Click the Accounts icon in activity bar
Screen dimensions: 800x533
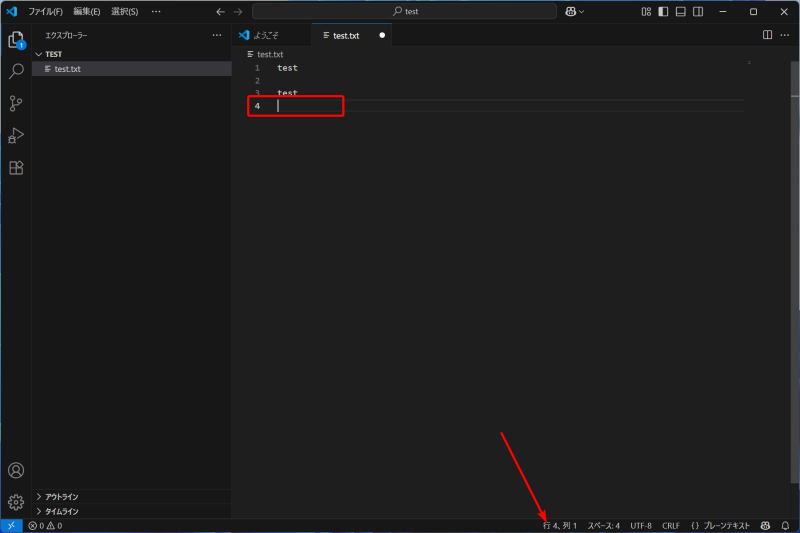16,470
